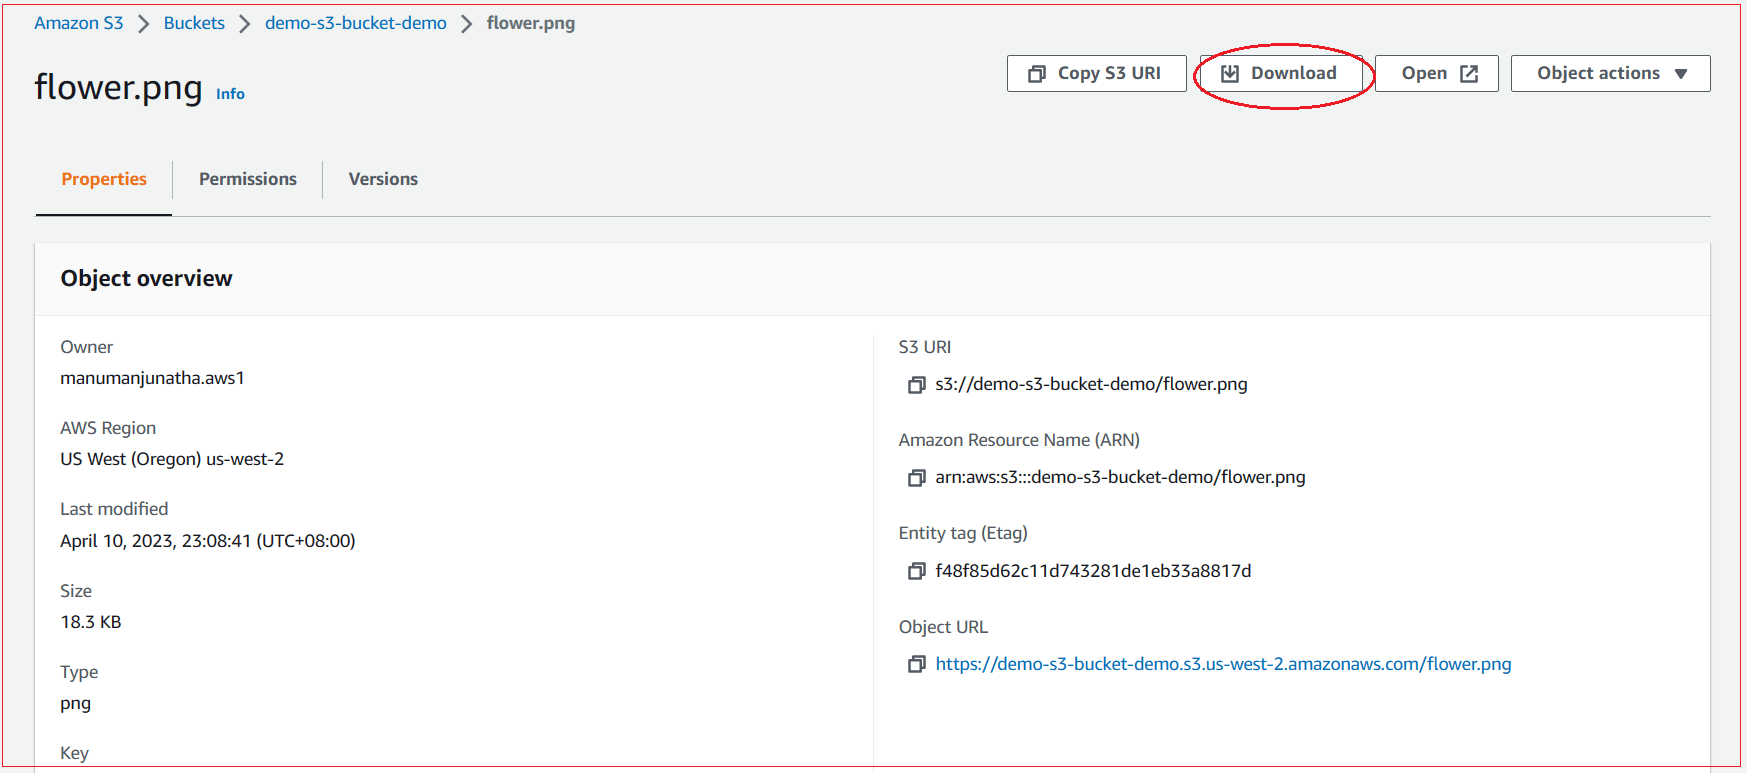The height and width of the screenshot is (773, 1747).
Task: Click the flower.png breadcrumb item
Action: 530,23
